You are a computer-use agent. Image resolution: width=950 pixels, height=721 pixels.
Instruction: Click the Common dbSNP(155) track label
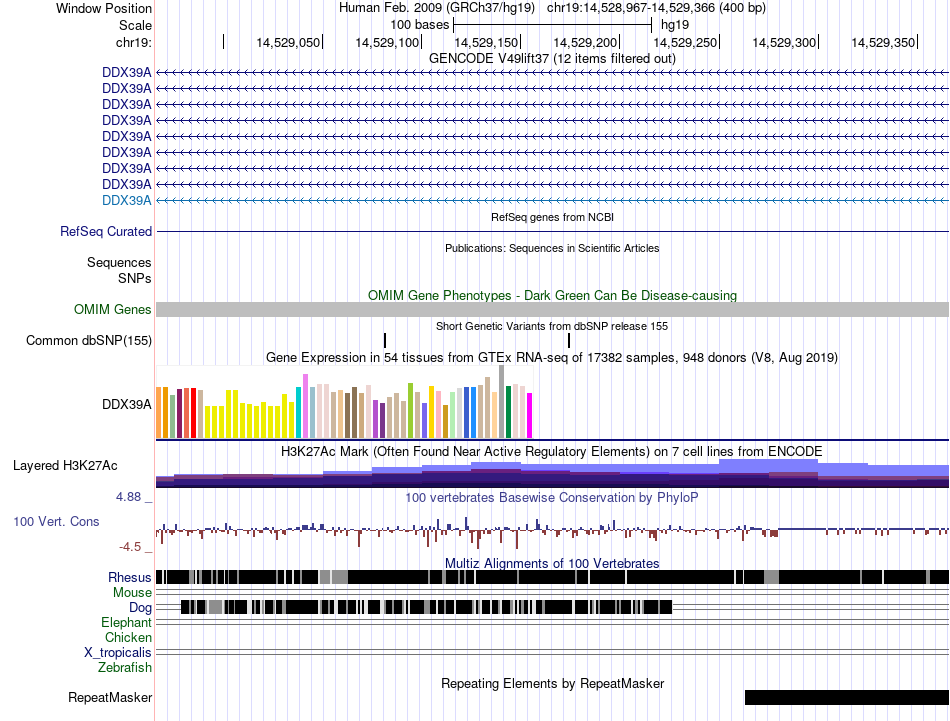(89, 341)
